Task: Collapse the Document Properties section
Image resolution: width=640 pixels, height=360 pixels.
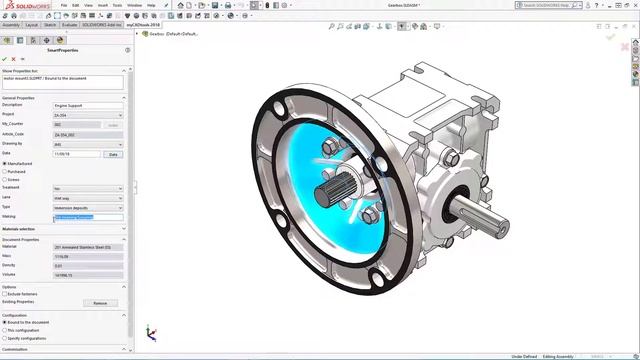Action: pos(124,240)
